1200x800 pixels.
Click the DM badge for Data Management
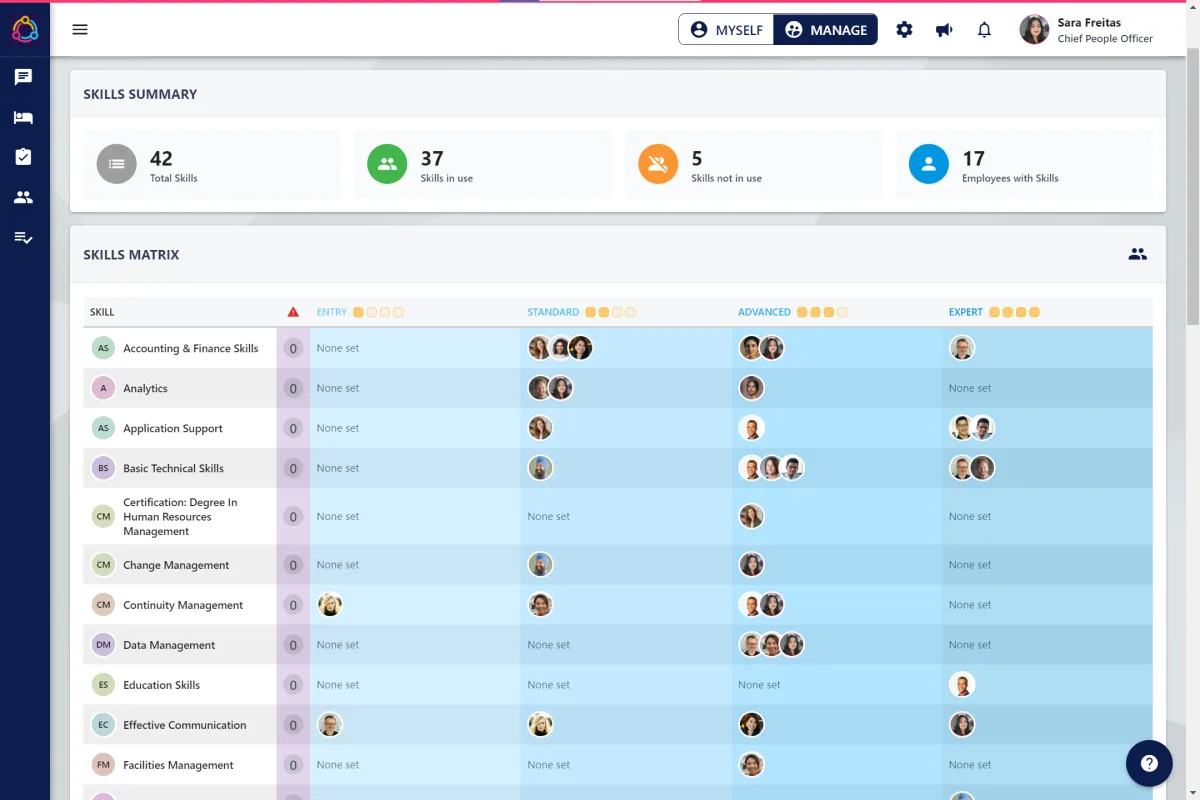[x=103, y=645]
